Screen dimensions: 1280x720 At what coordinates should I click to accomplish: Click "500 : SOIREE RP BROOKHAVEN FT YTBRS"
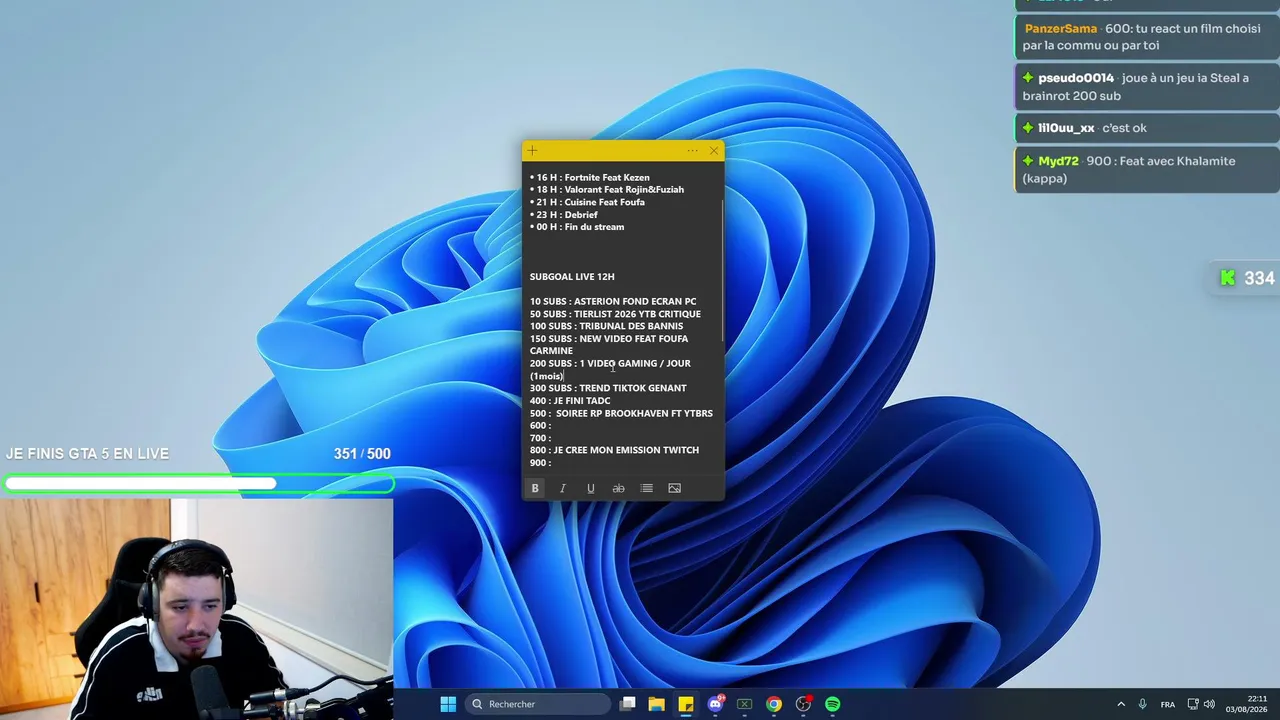click(x=621, y=413)
